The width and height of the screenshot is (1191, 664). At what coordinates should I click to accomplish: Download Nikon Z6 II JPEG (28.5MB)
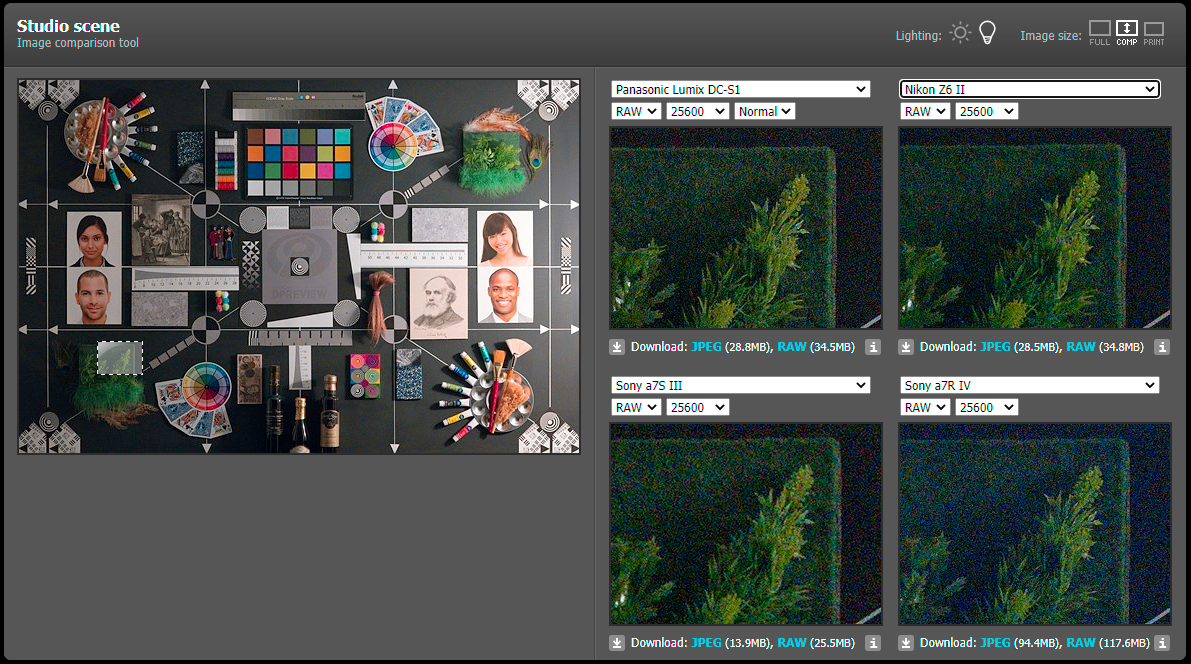coord(995,347)
